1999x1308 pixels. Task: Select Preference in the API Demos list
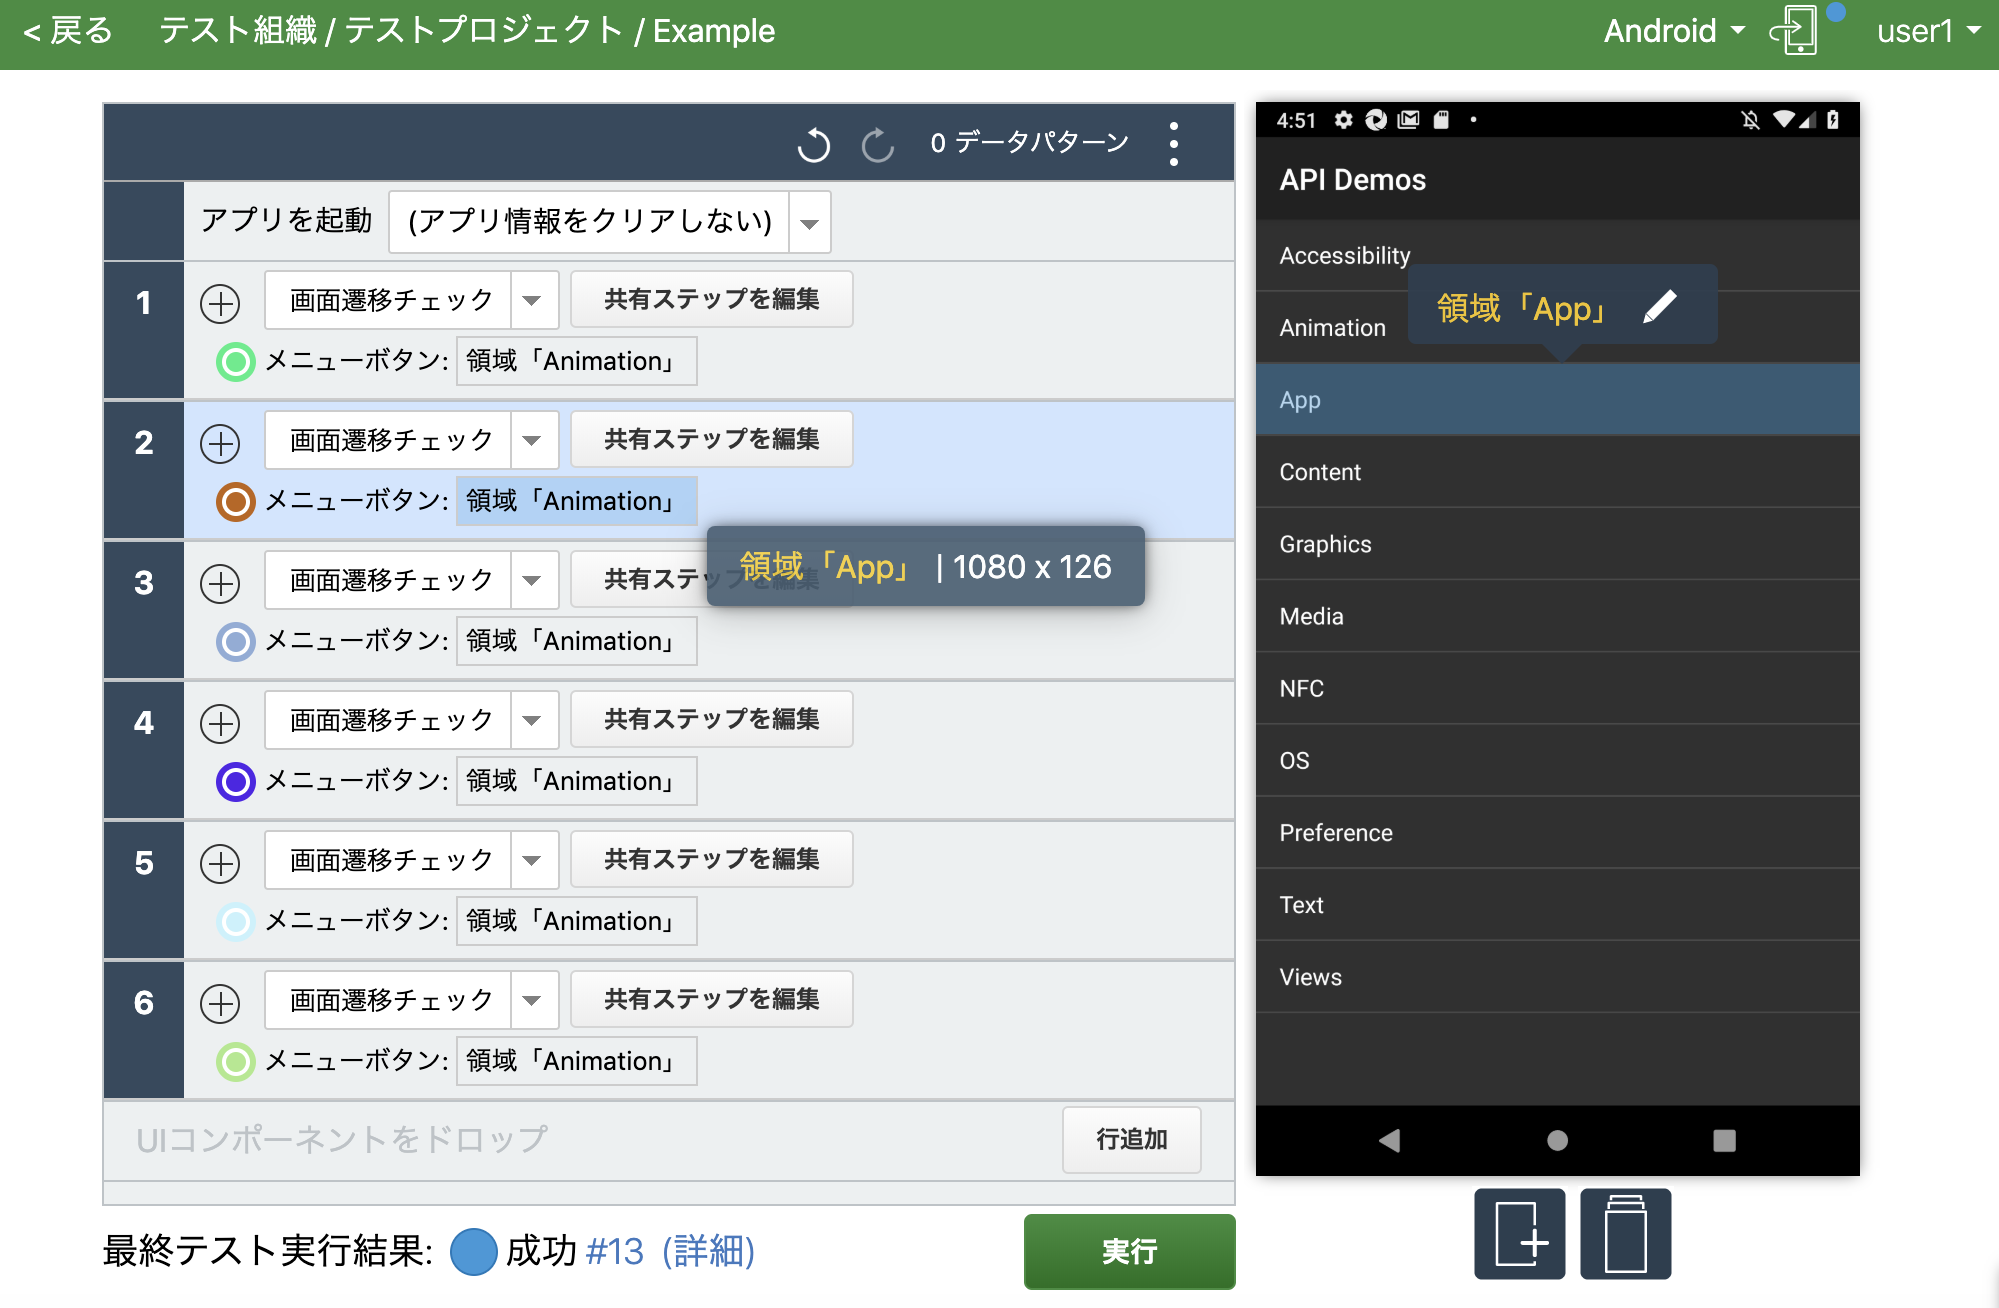1557,832
